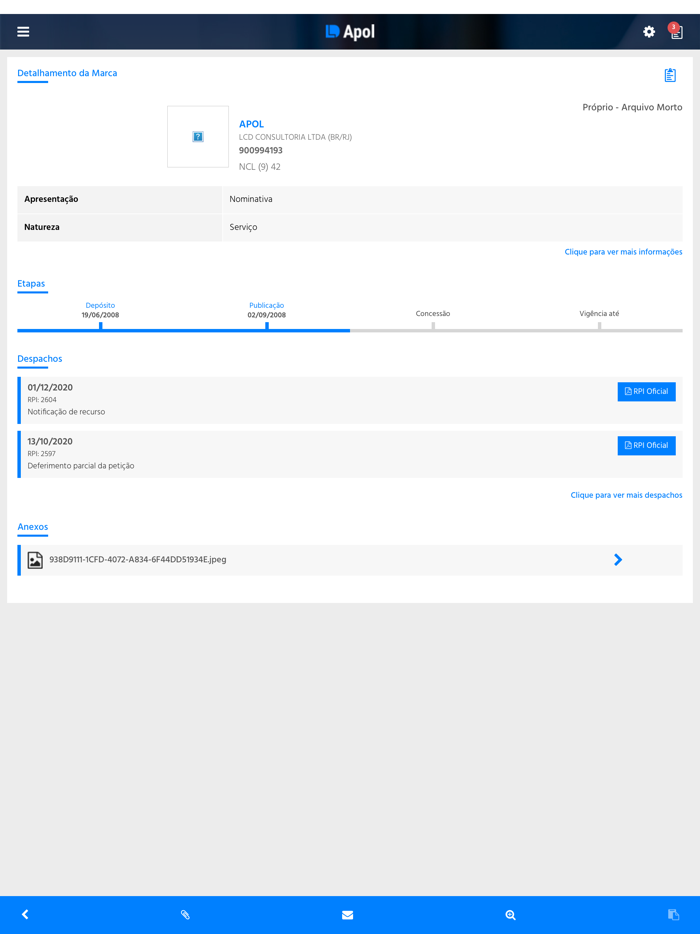700x934 pixels.
Task: Select 'RPI: 2604' text
Action: coord(42,400)
